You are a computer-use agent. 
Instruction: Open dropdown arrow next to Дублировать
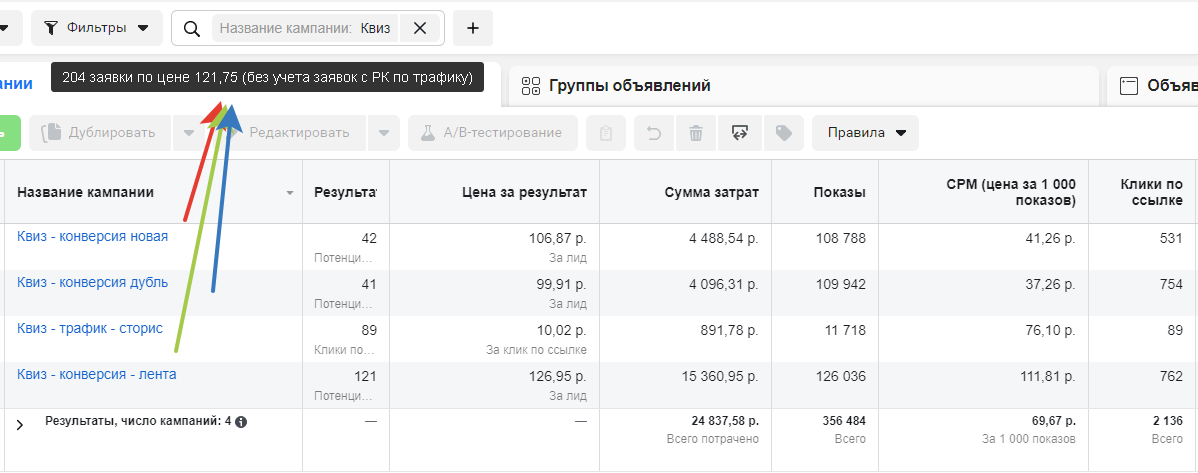click(x=188, y=133)
